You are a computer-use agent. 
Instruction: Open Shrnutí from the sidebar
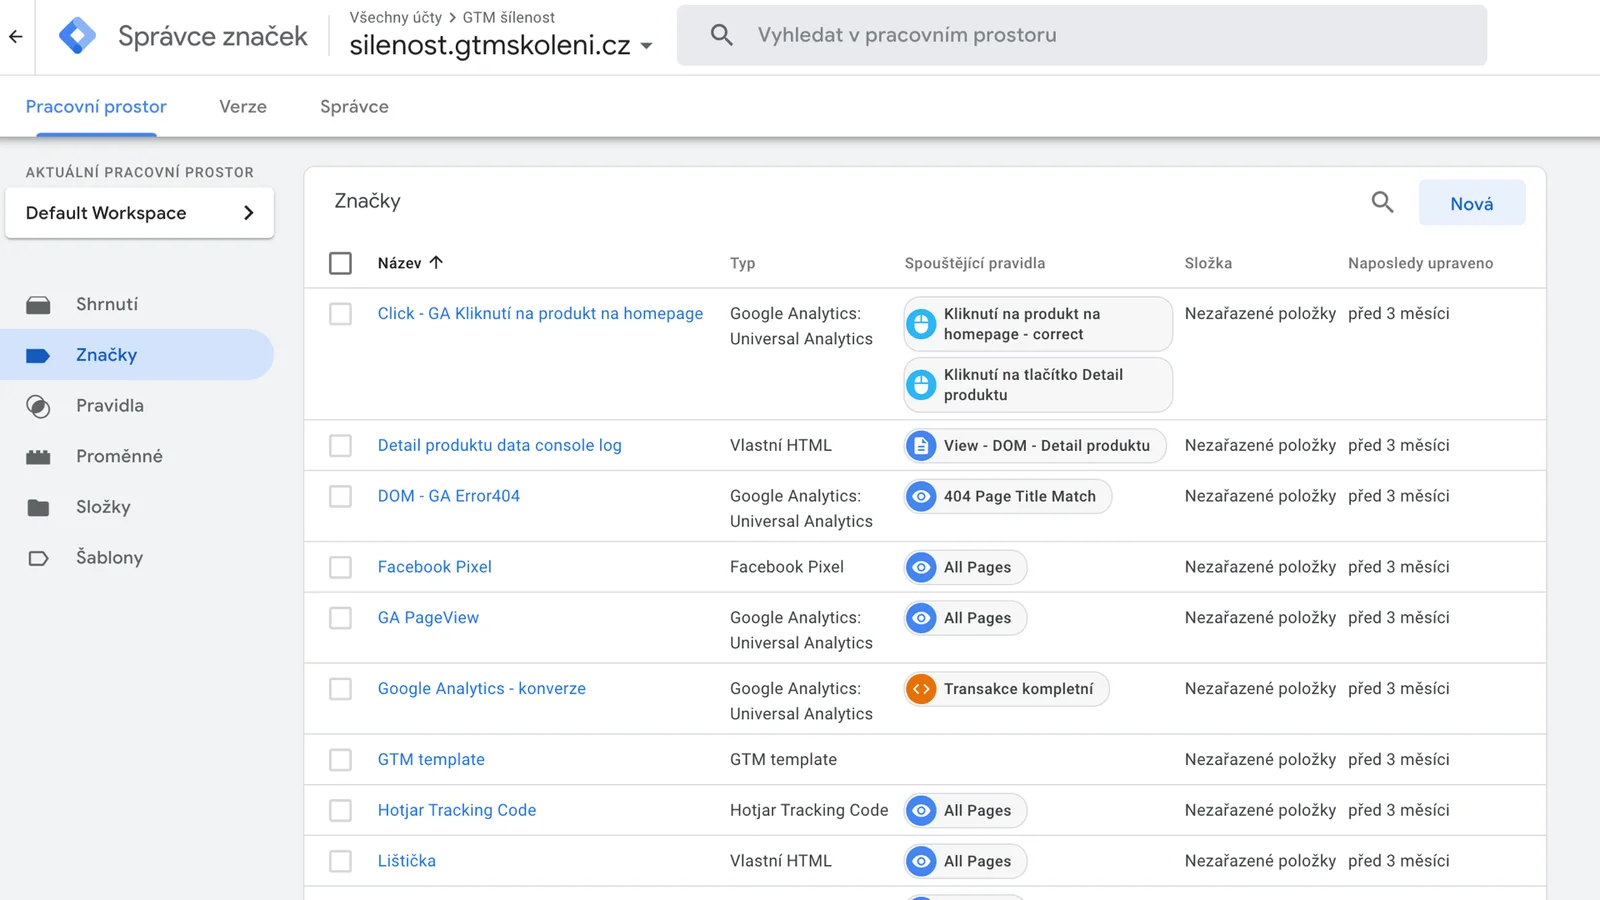(x=107, y=304)
